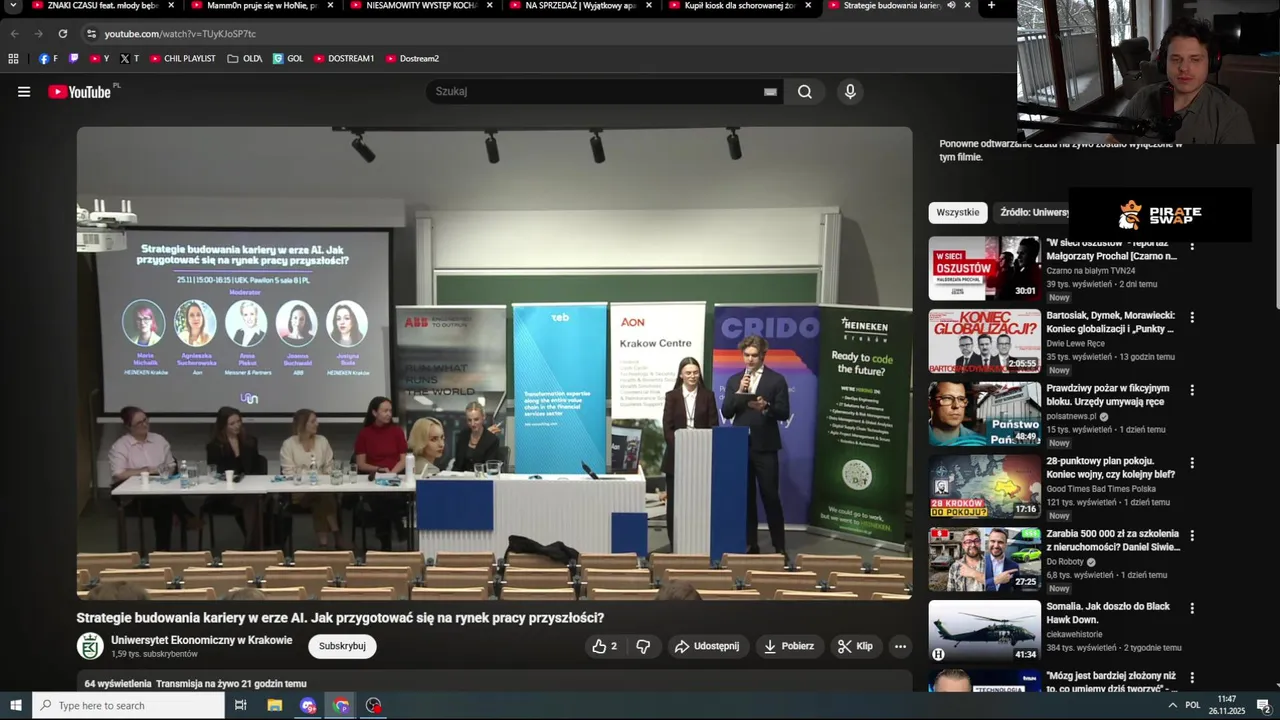
Task: Open site information icon in address bar
Action: 91,34
